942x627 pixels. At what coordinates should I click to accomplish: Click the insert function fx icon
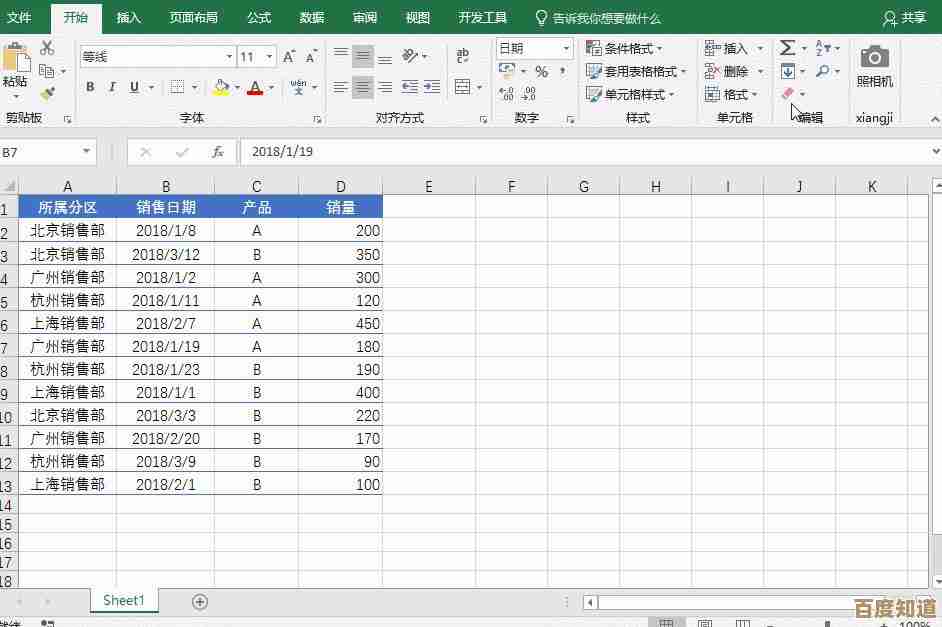(217, 152)
